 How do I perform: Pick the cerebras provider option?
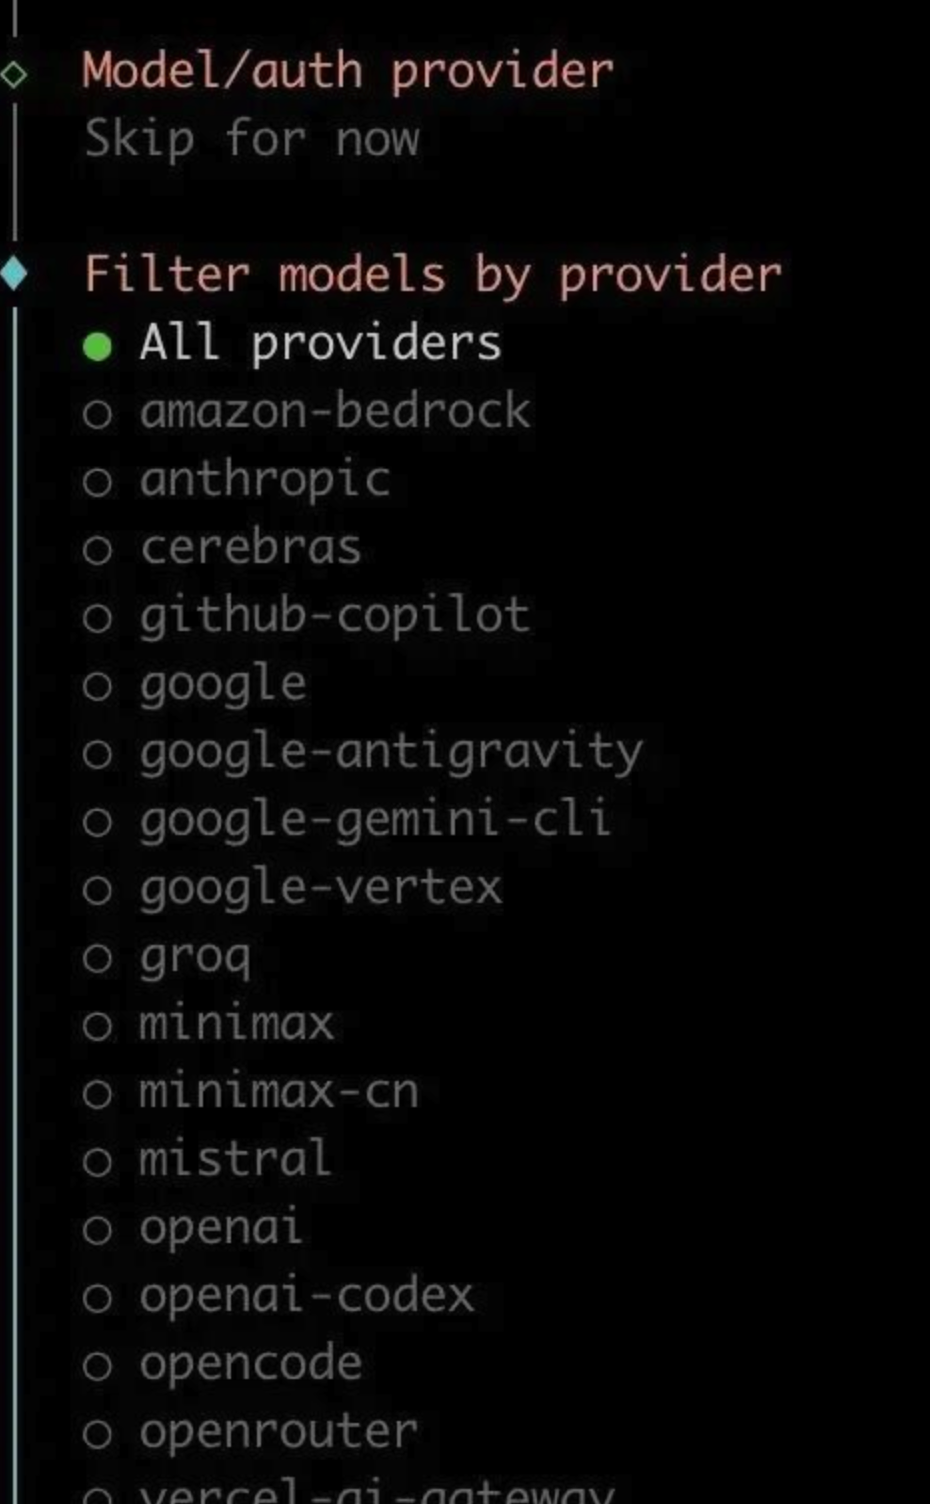click(250, 548)
